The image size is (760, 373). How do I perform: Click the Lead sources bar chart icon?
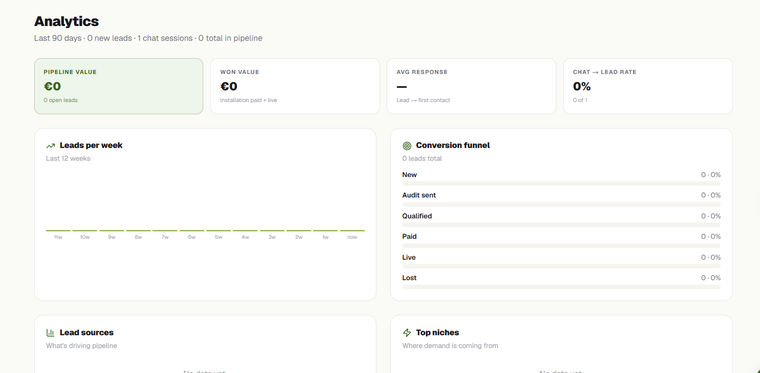coord(50,333)
